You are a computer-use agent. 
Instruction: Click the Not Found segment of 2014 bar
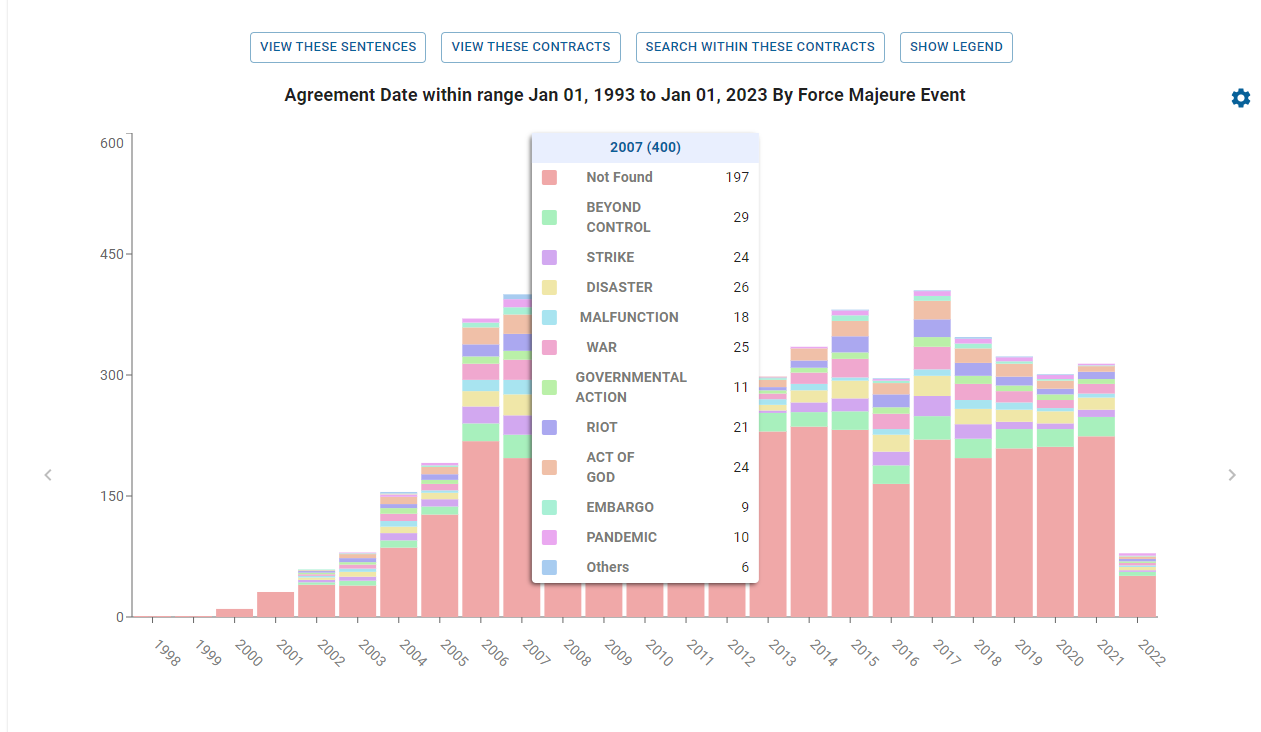809,522
